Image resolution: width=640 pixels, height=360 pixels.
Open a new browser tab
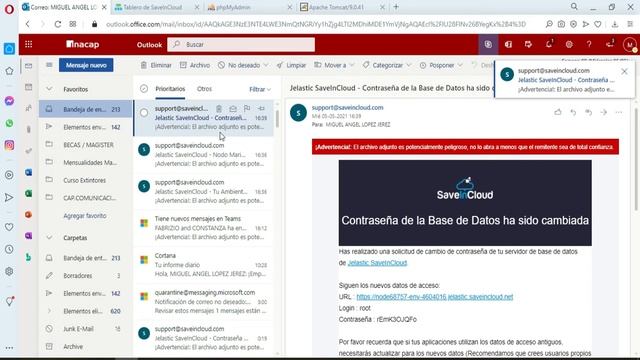click(396, 7)
